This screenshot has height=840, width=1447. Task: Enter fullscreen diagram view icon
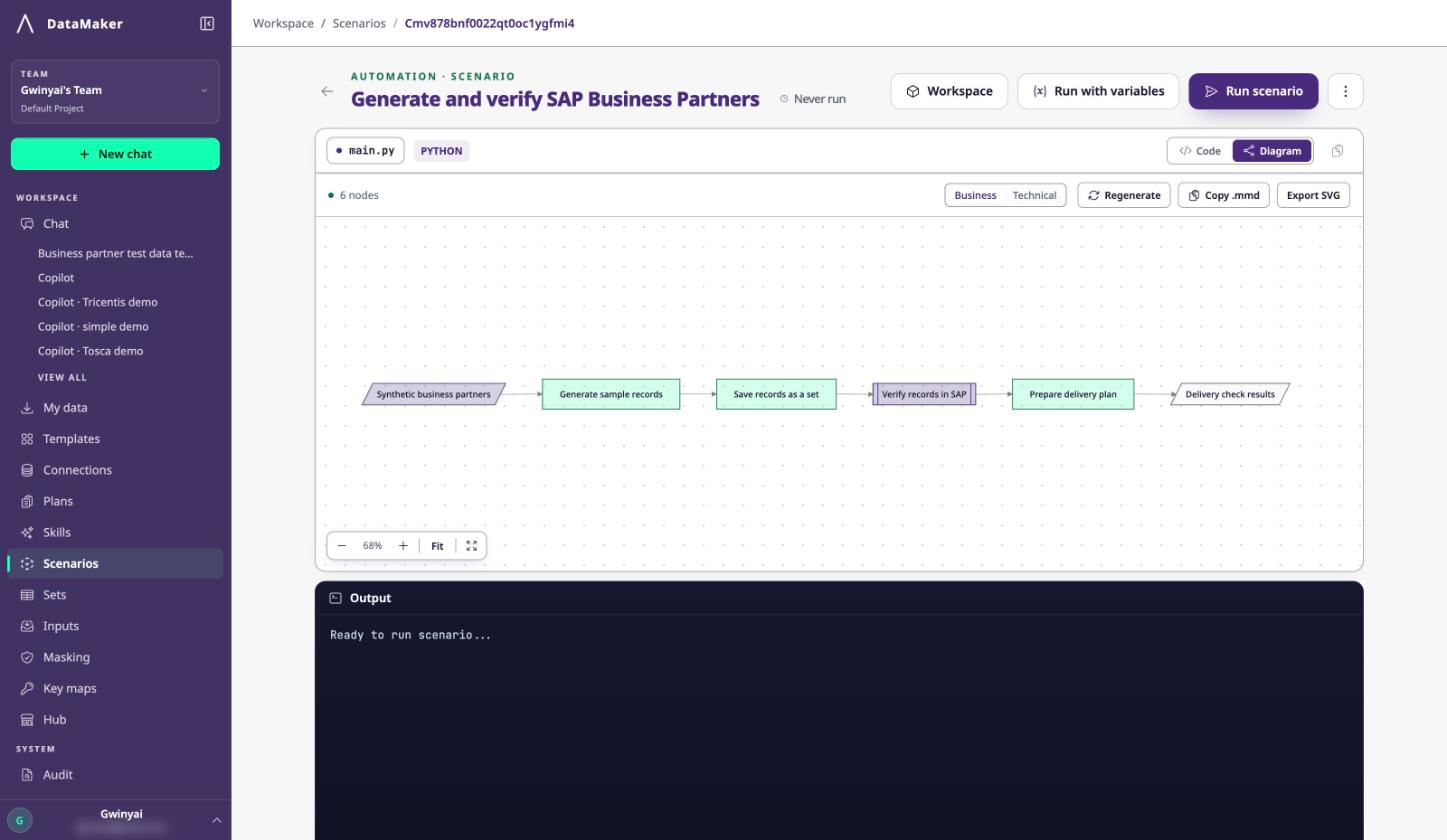(472, 546)
